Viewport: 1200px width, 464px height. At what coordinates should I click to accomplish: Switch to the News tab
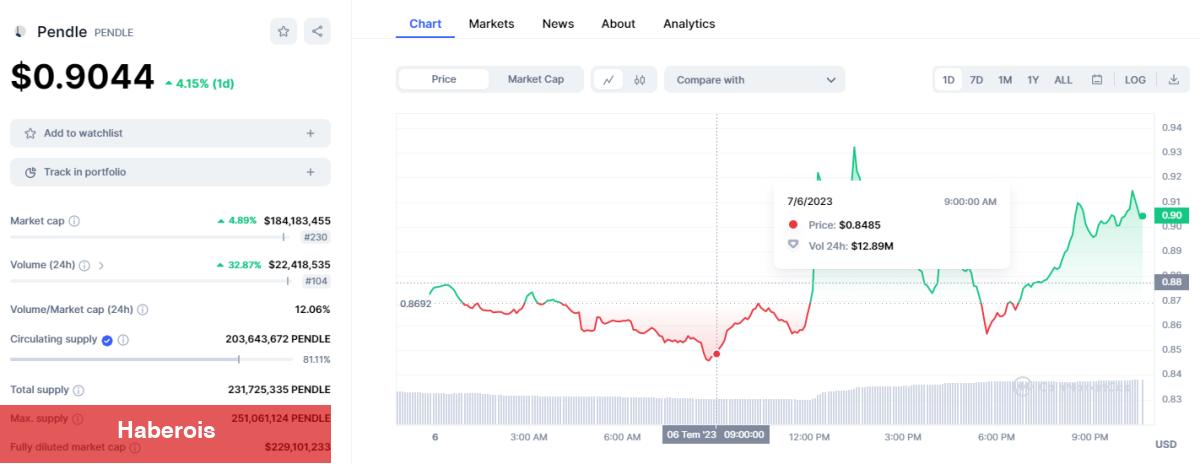(558, 23)
